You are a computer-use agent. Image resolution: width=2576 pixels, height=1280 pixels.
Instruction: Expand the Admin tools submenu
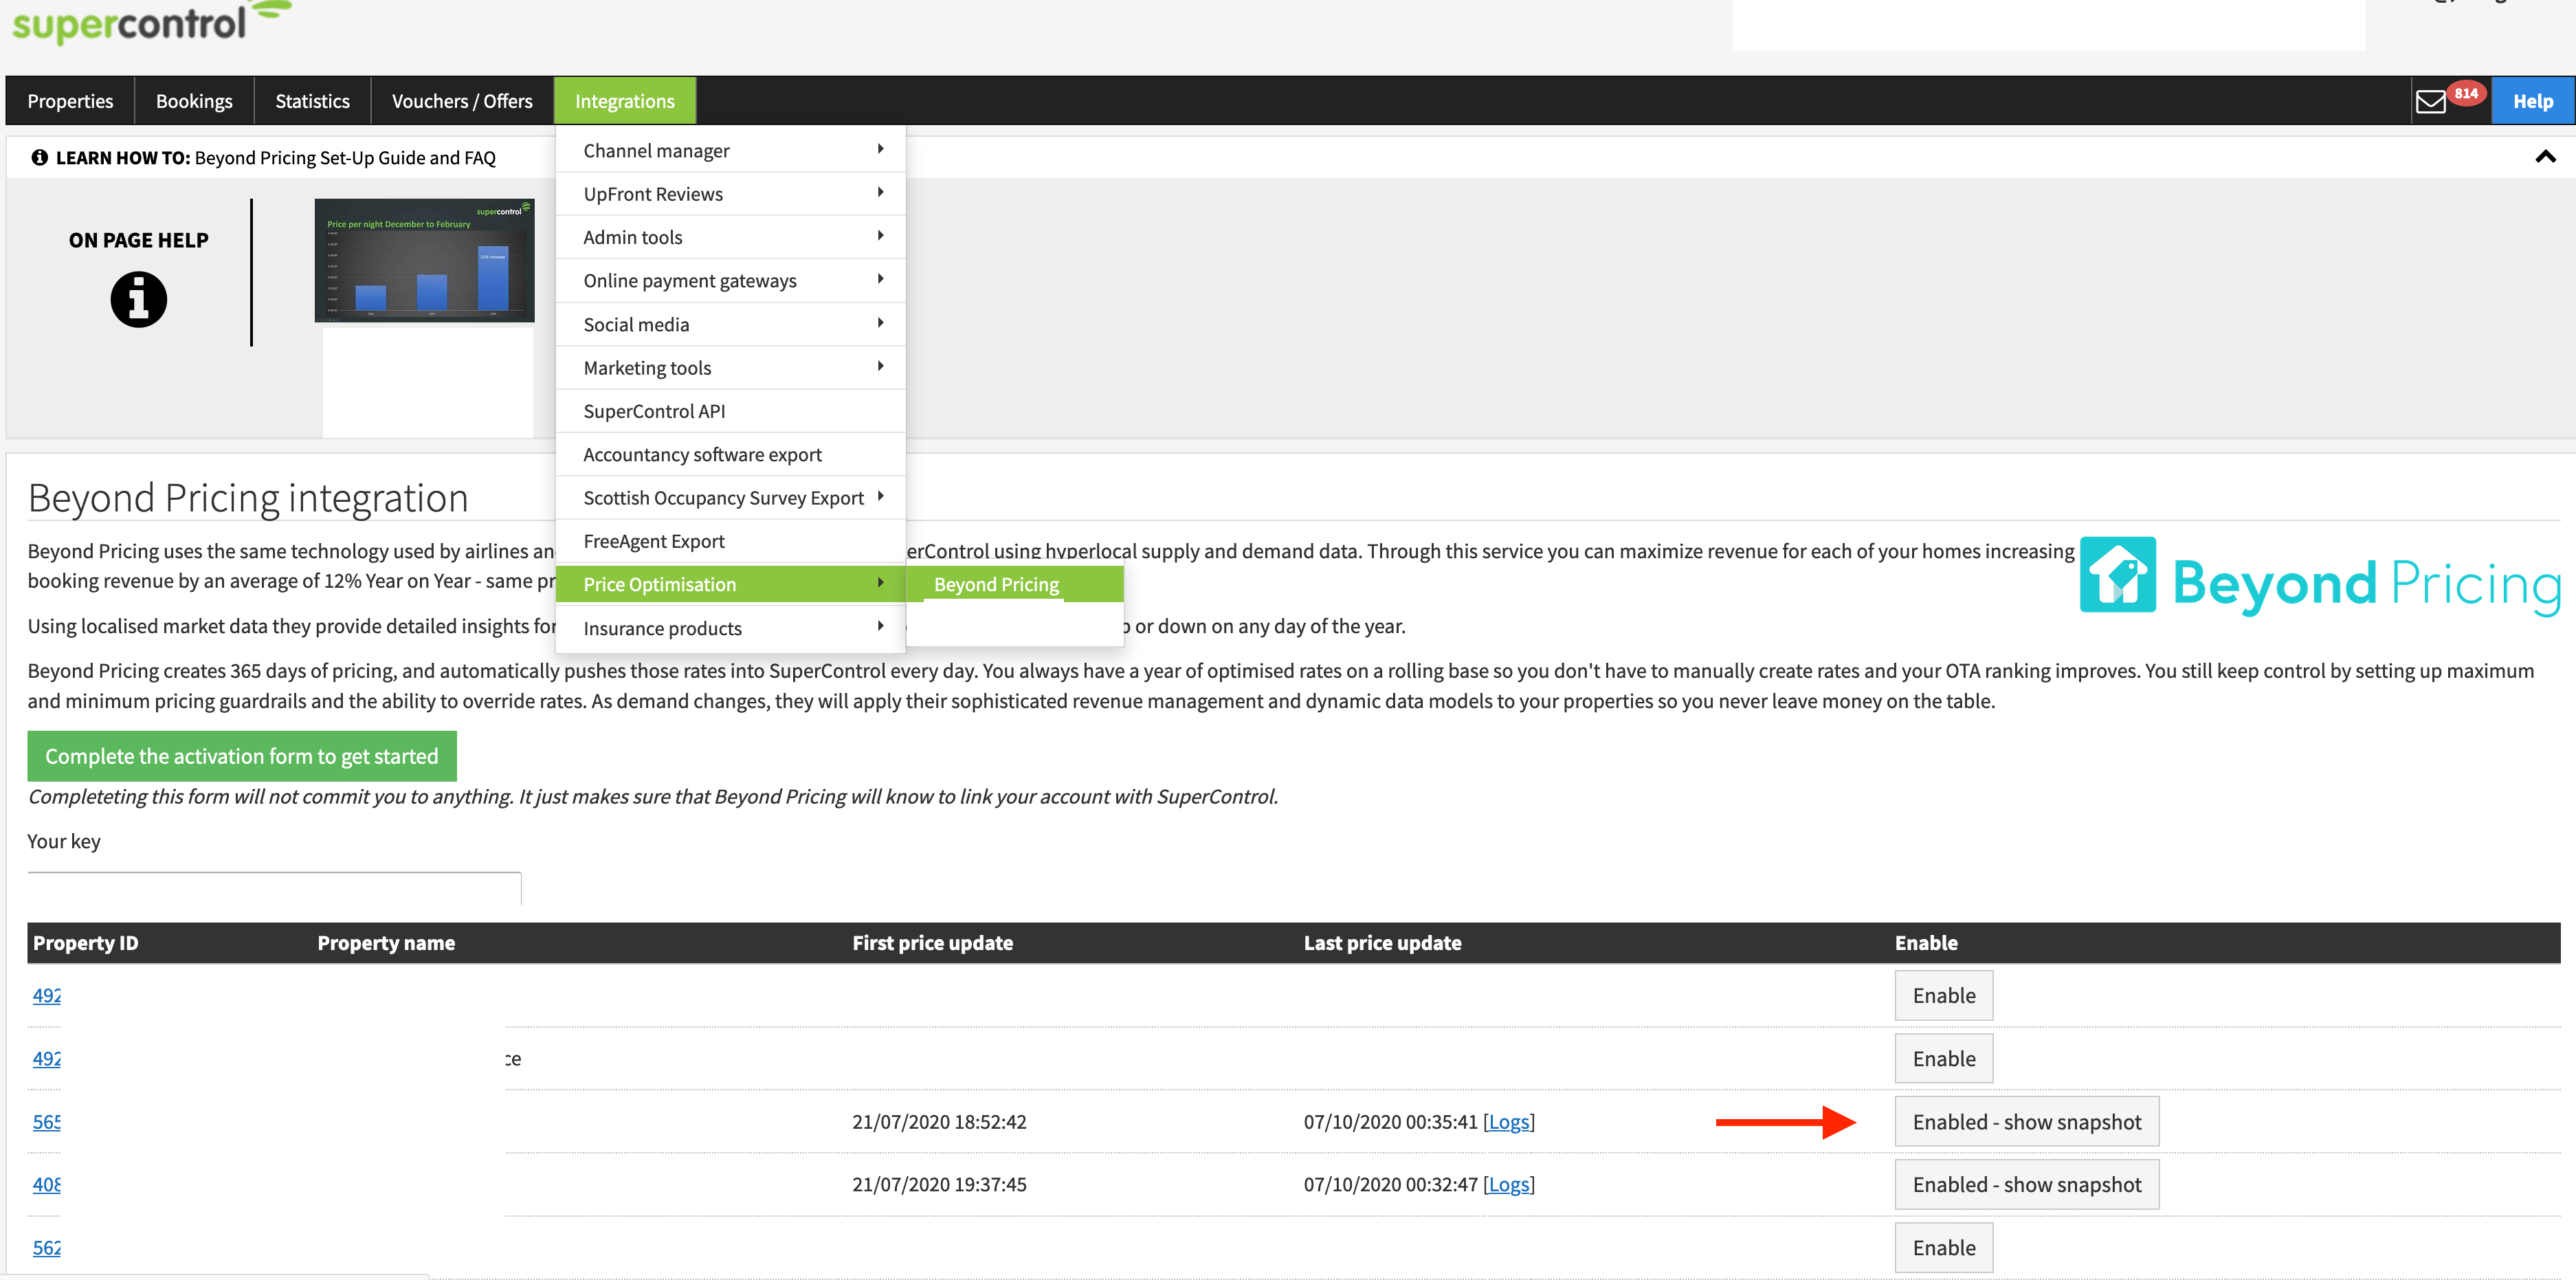coord(731,237)
